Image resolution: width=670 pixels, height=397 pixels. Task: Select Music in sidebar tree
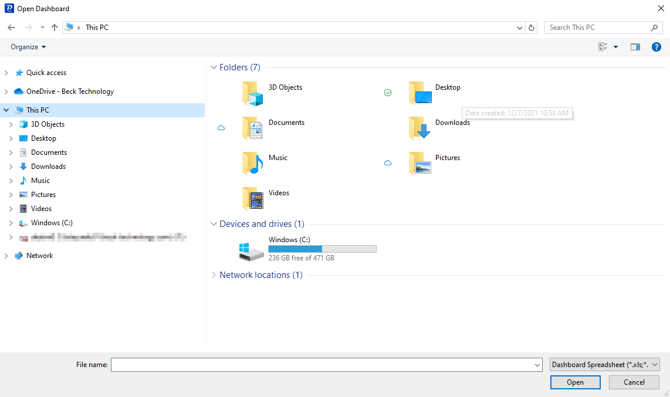pos(40,181)
